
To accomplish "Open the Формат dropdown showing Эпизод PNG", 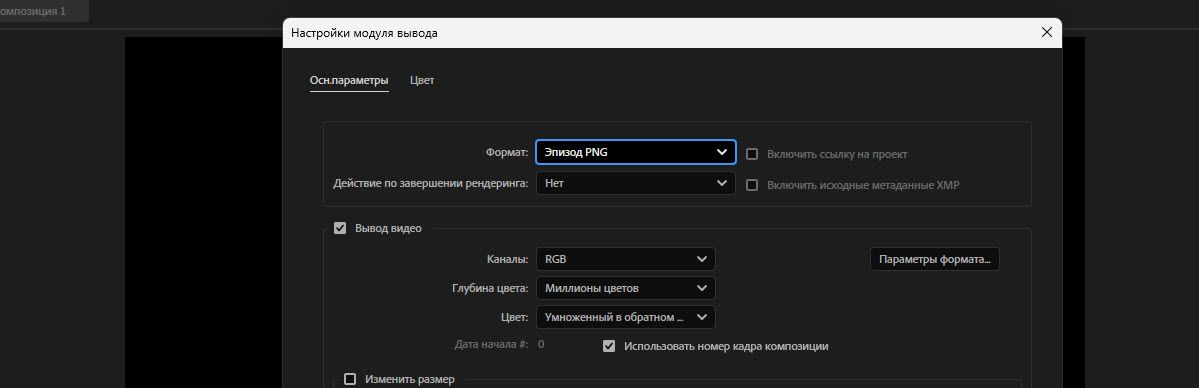I will (x=635, y=152).
